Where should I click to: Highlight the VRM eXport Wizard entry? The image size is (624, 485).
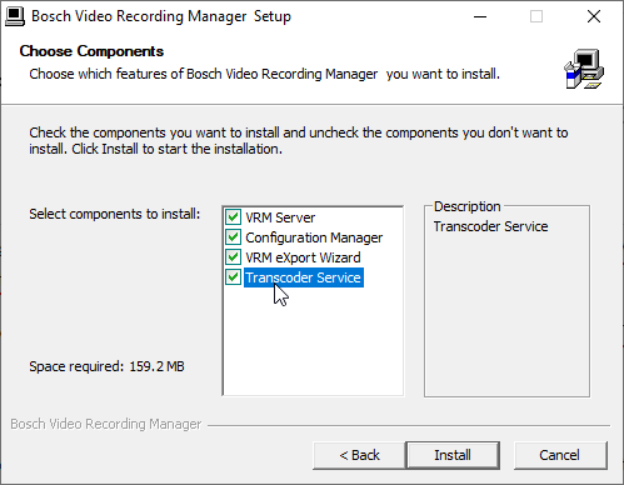[303, 257]
